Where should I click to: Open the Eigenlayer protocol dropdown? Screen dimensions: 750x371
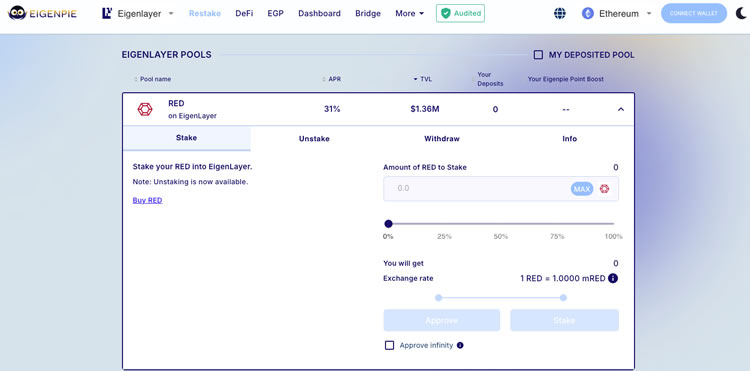point(138,13)
